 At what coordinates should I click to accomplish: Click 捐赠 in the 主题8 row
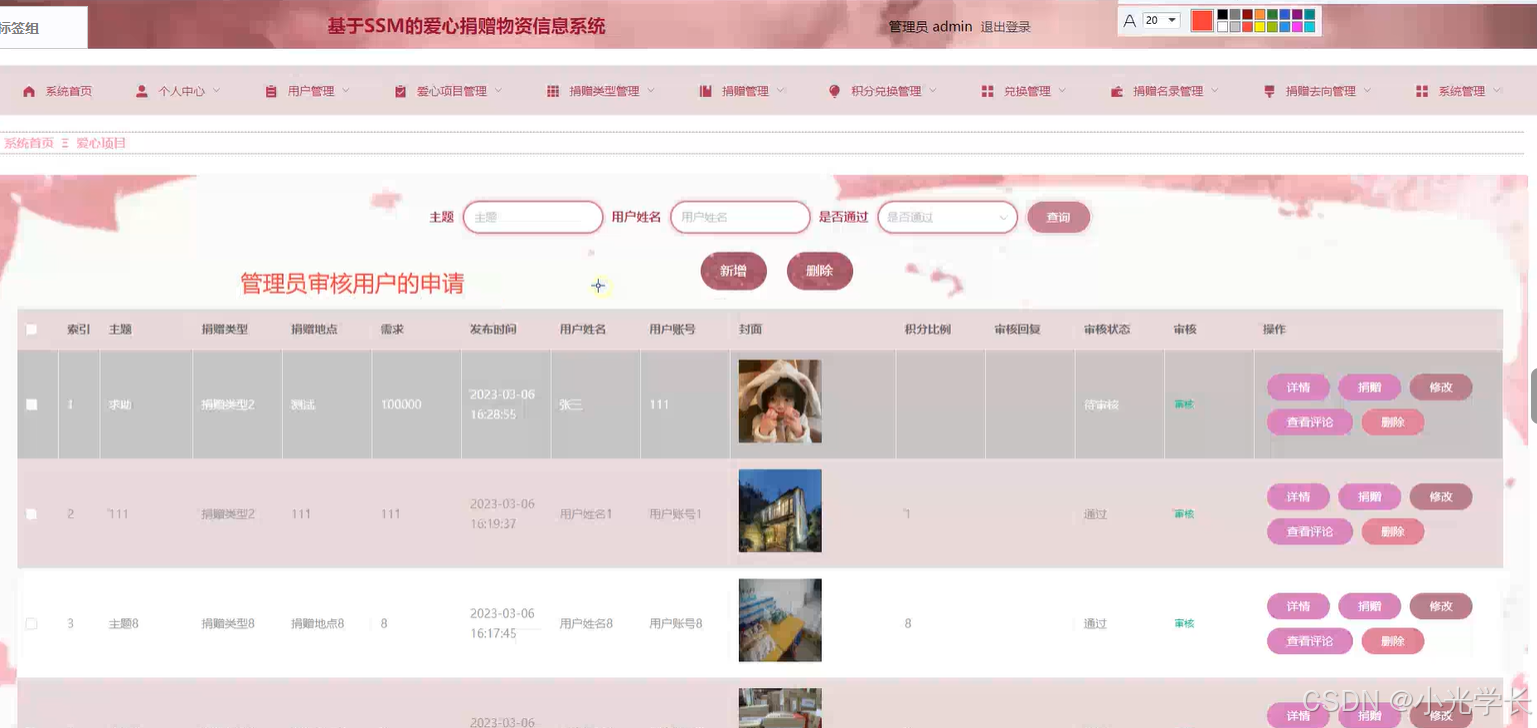[x=1369, y=606]
